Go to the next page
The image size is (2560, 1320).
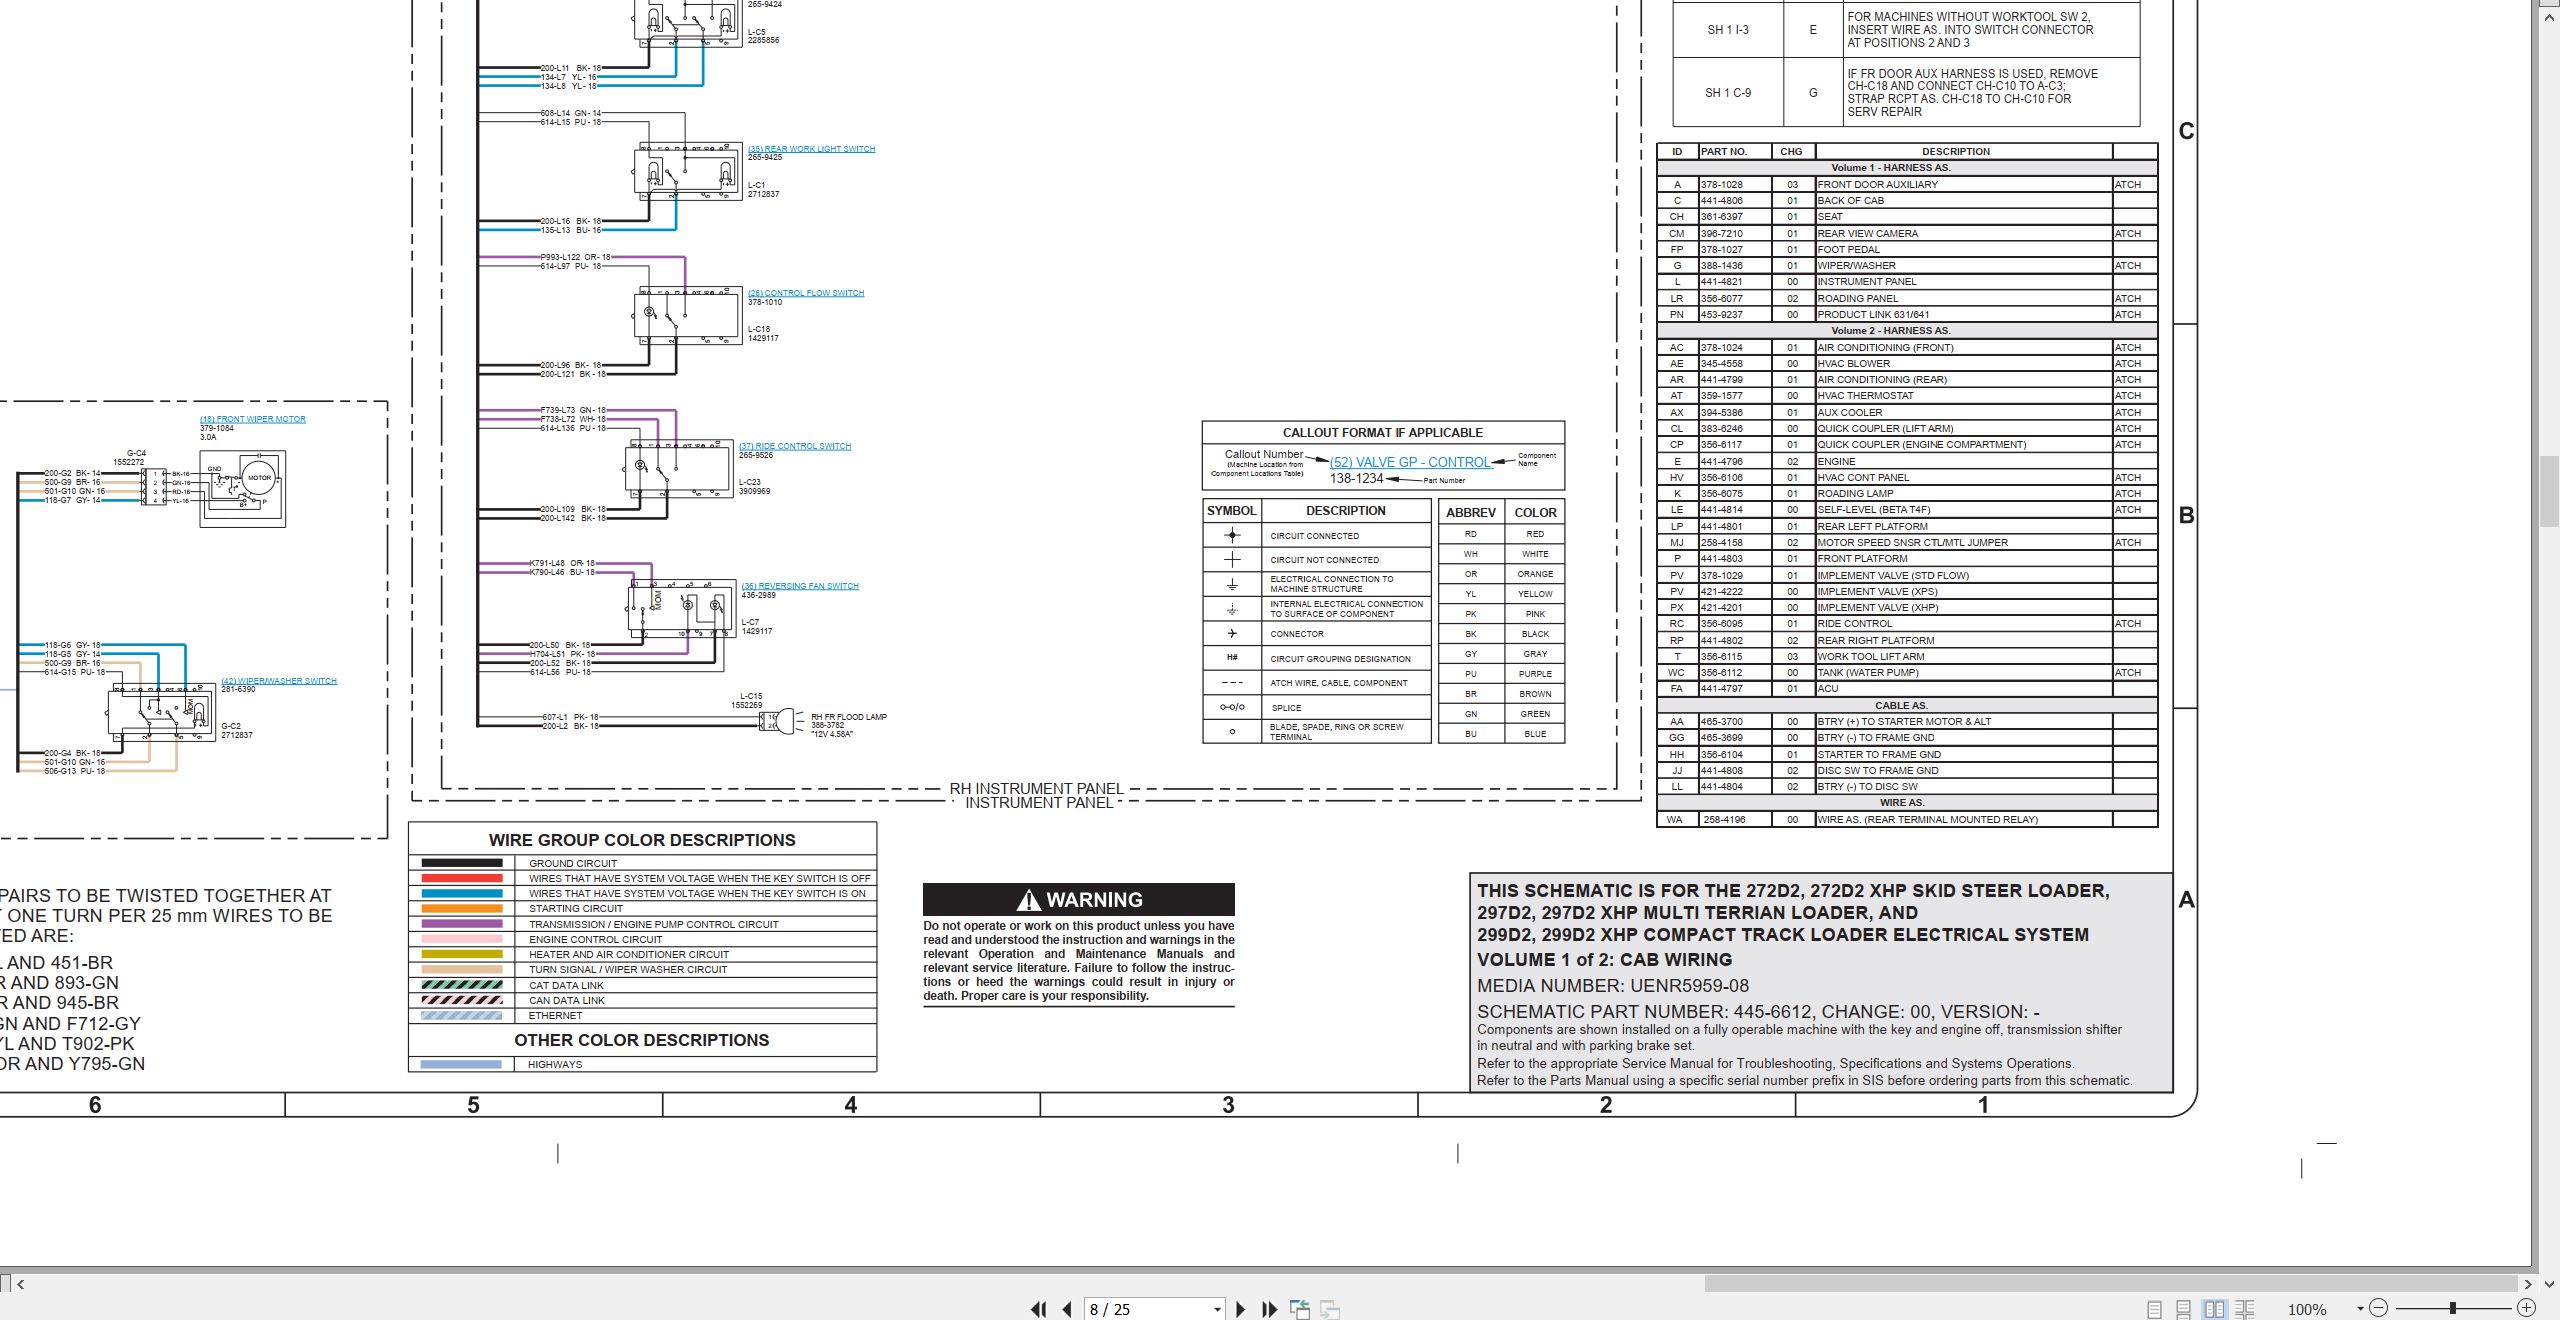[1241, 1309]
